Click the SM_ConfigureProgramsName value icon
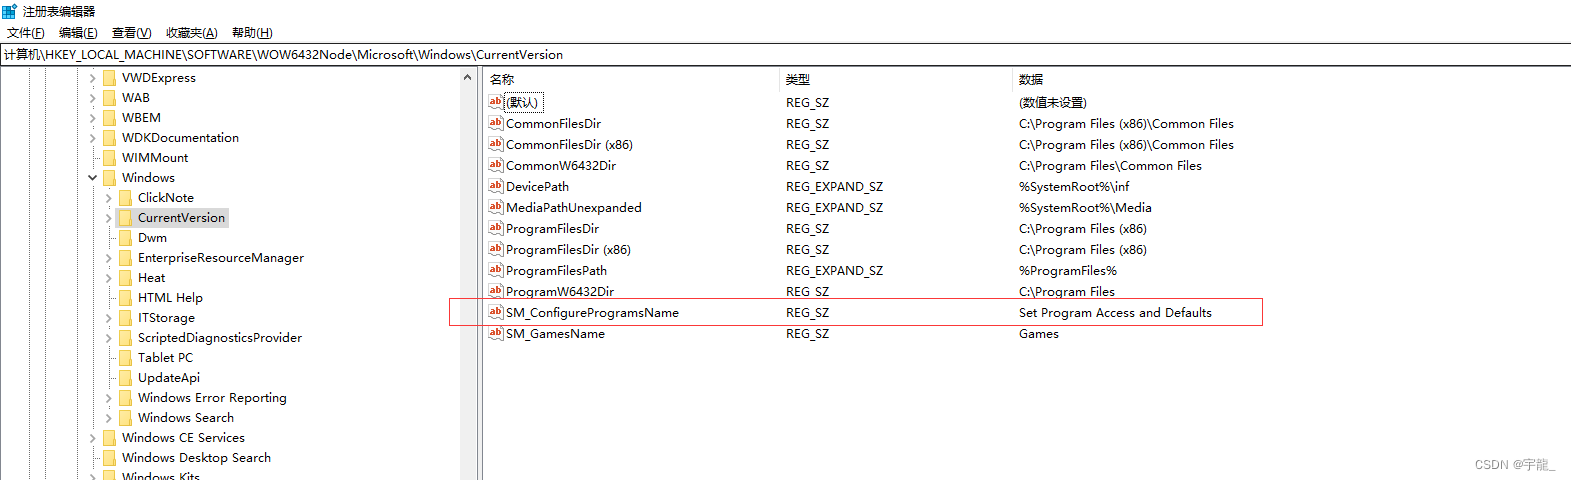 coord(495,312)
